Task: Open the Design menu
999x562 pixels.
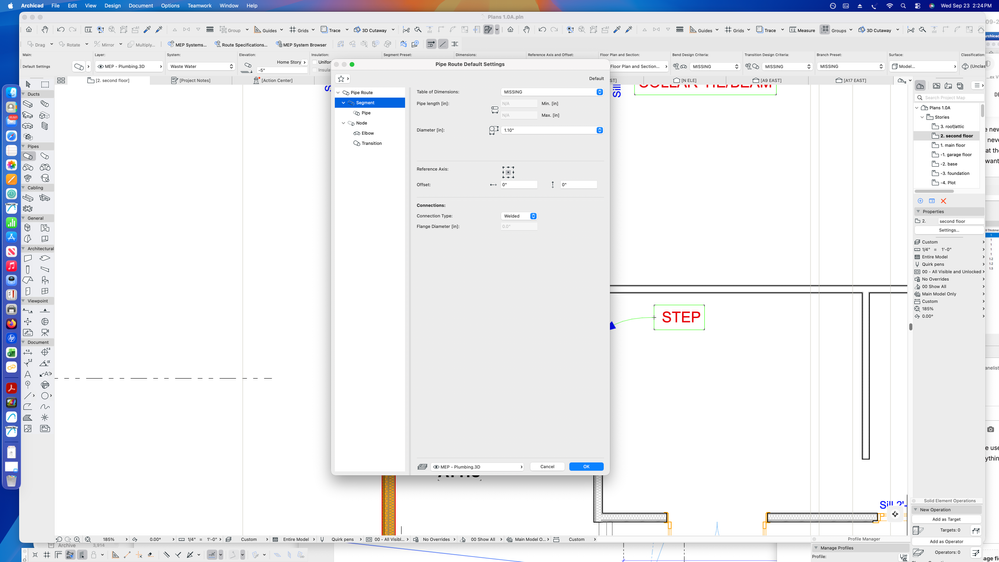Action: point(112,5)
